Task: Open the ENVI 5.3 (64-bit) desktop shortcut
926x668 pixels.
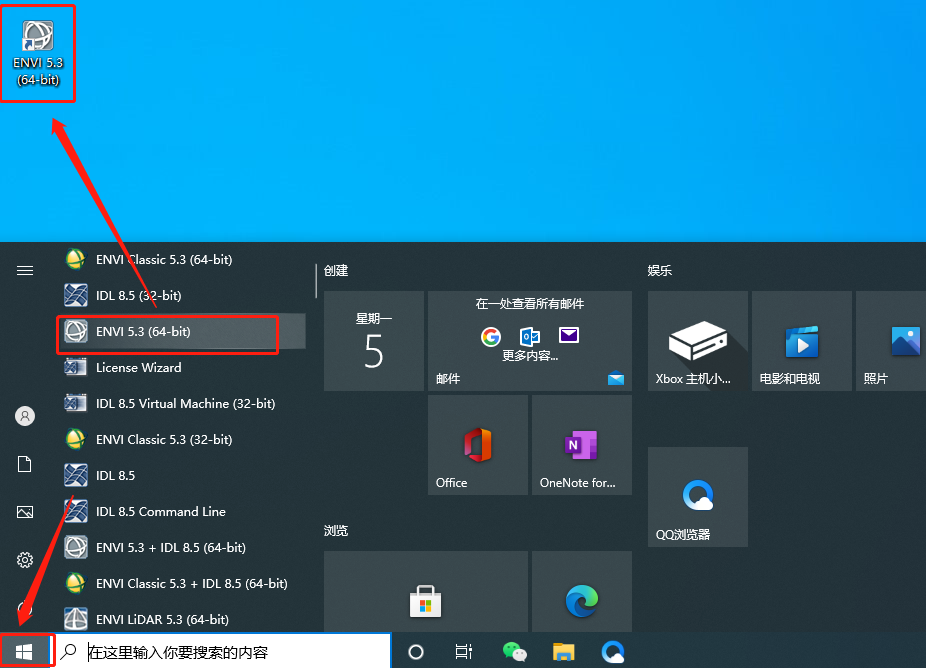Action: 38,53
